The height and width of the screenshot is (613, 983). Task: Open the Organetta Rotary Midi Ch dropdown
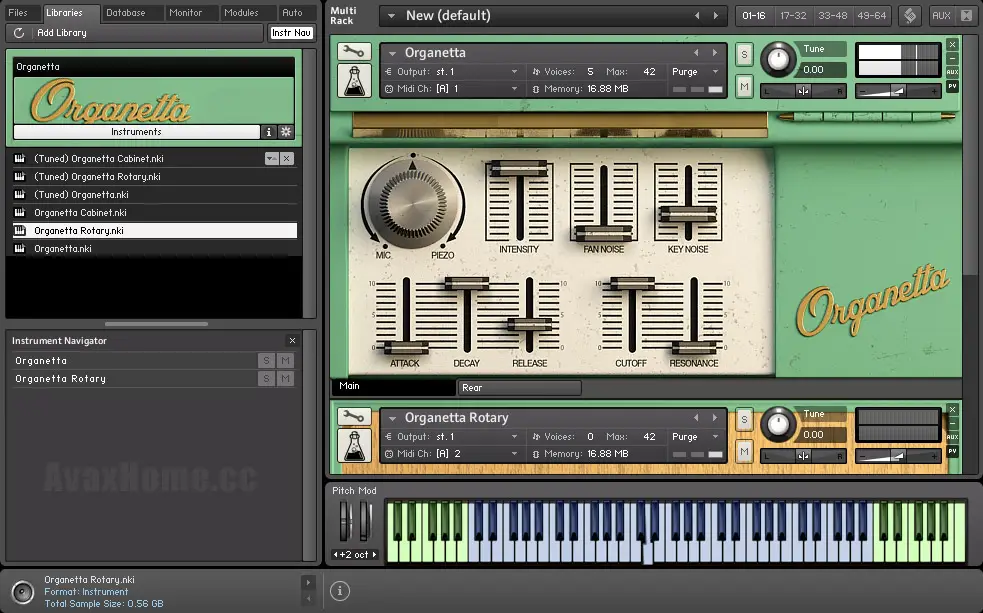514,453
